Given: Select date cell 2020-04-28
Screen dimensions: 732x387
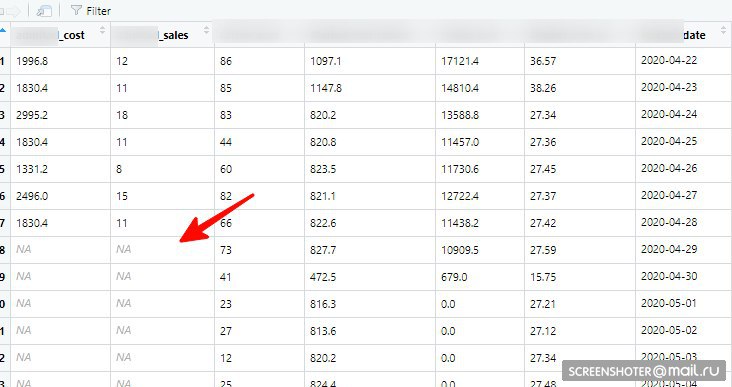Looking at the screenshot, I should point(669,223).
